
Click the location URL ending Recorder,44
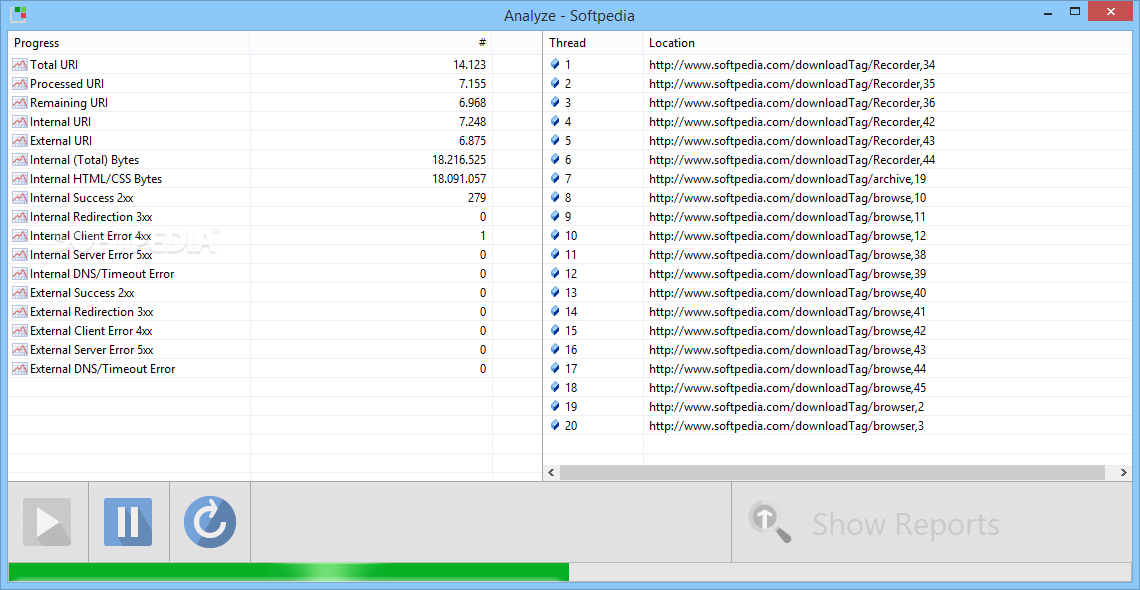pos(792,160)
